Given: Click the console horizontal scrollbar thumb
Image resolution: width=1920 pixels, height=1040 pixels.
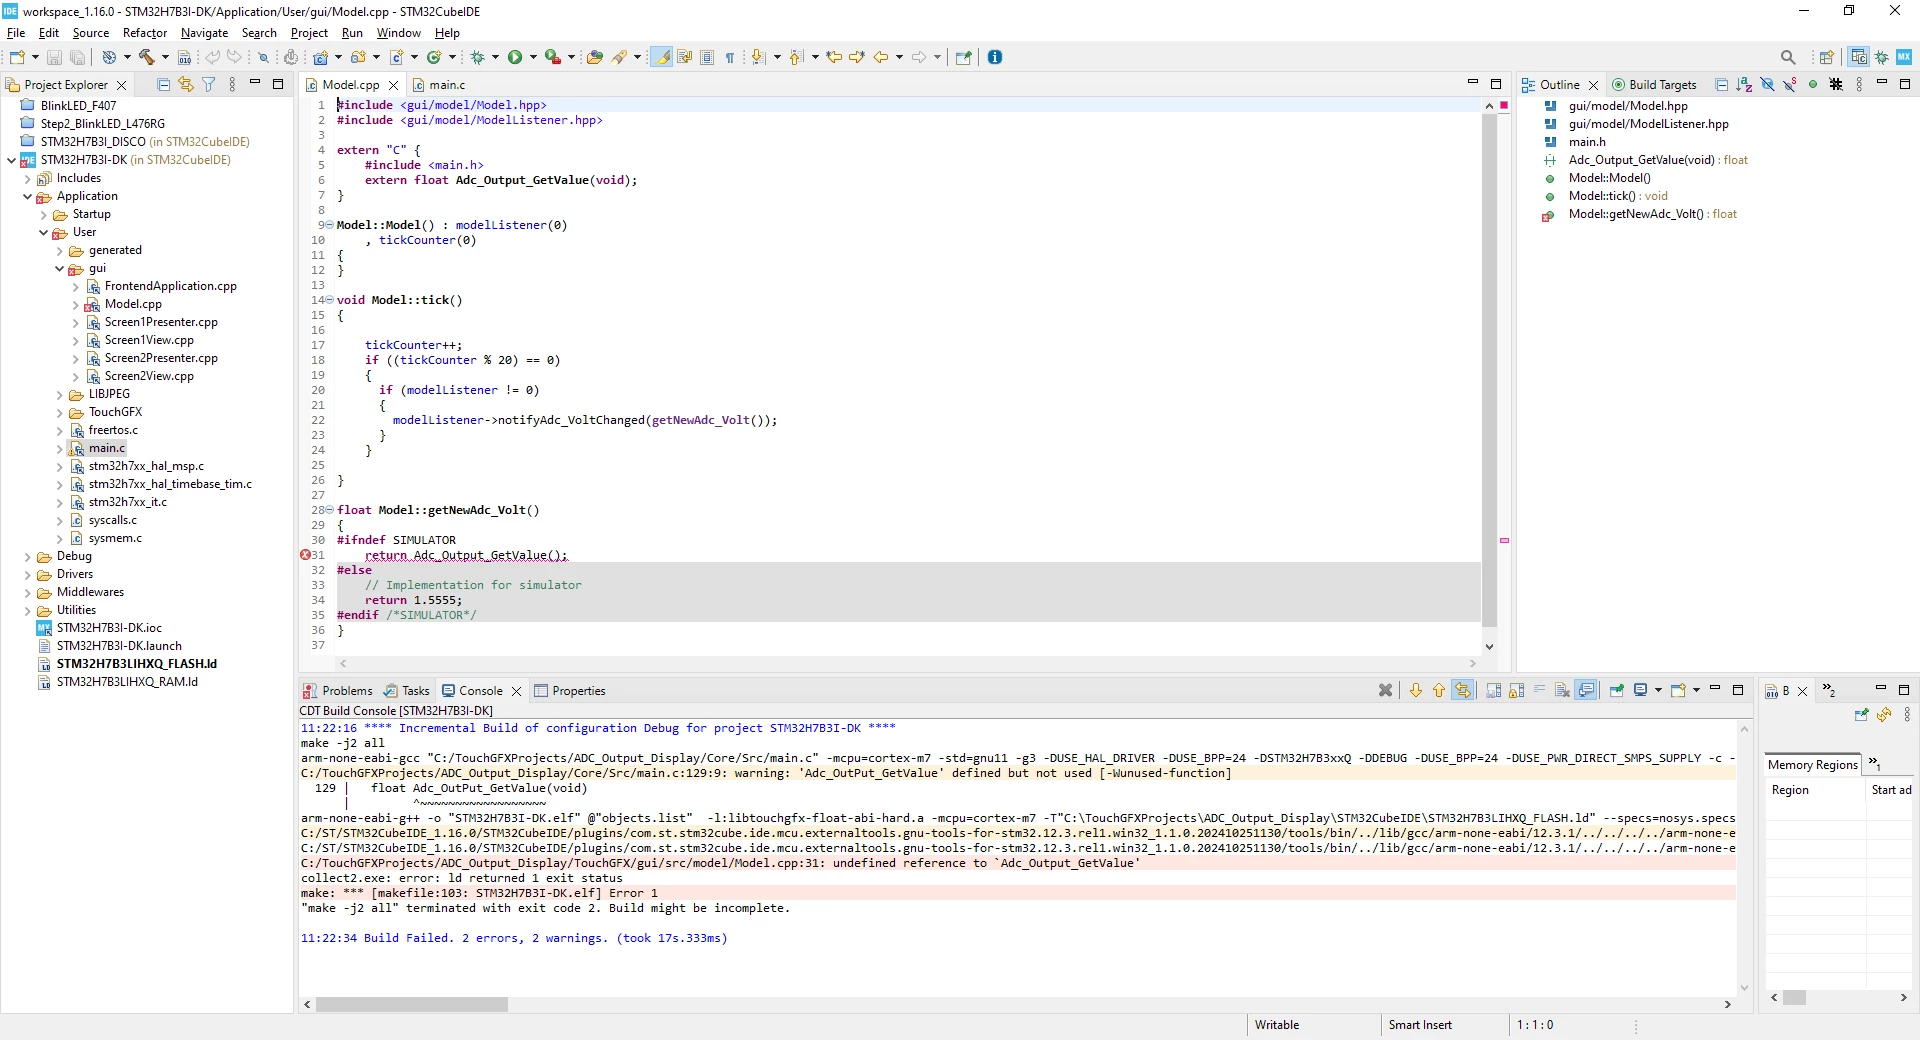Looking at the screenshot, I should [x=412, y=1005].
